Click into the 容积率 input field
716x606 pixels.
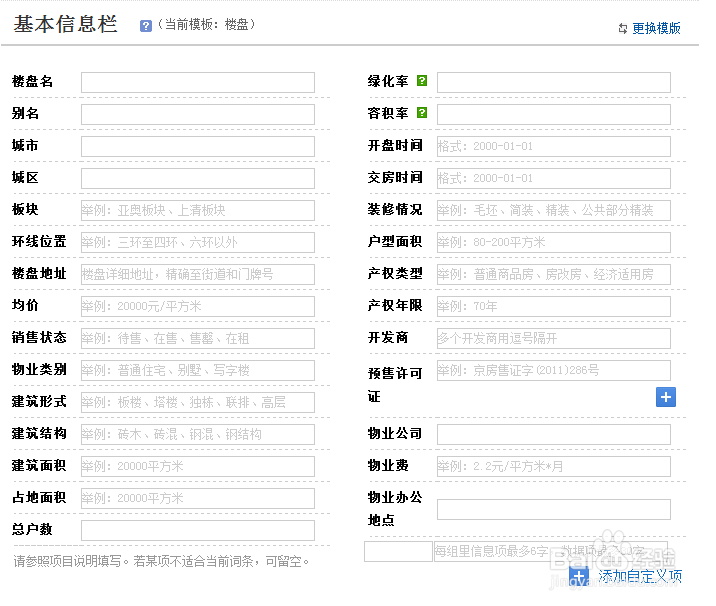(553, 114)
